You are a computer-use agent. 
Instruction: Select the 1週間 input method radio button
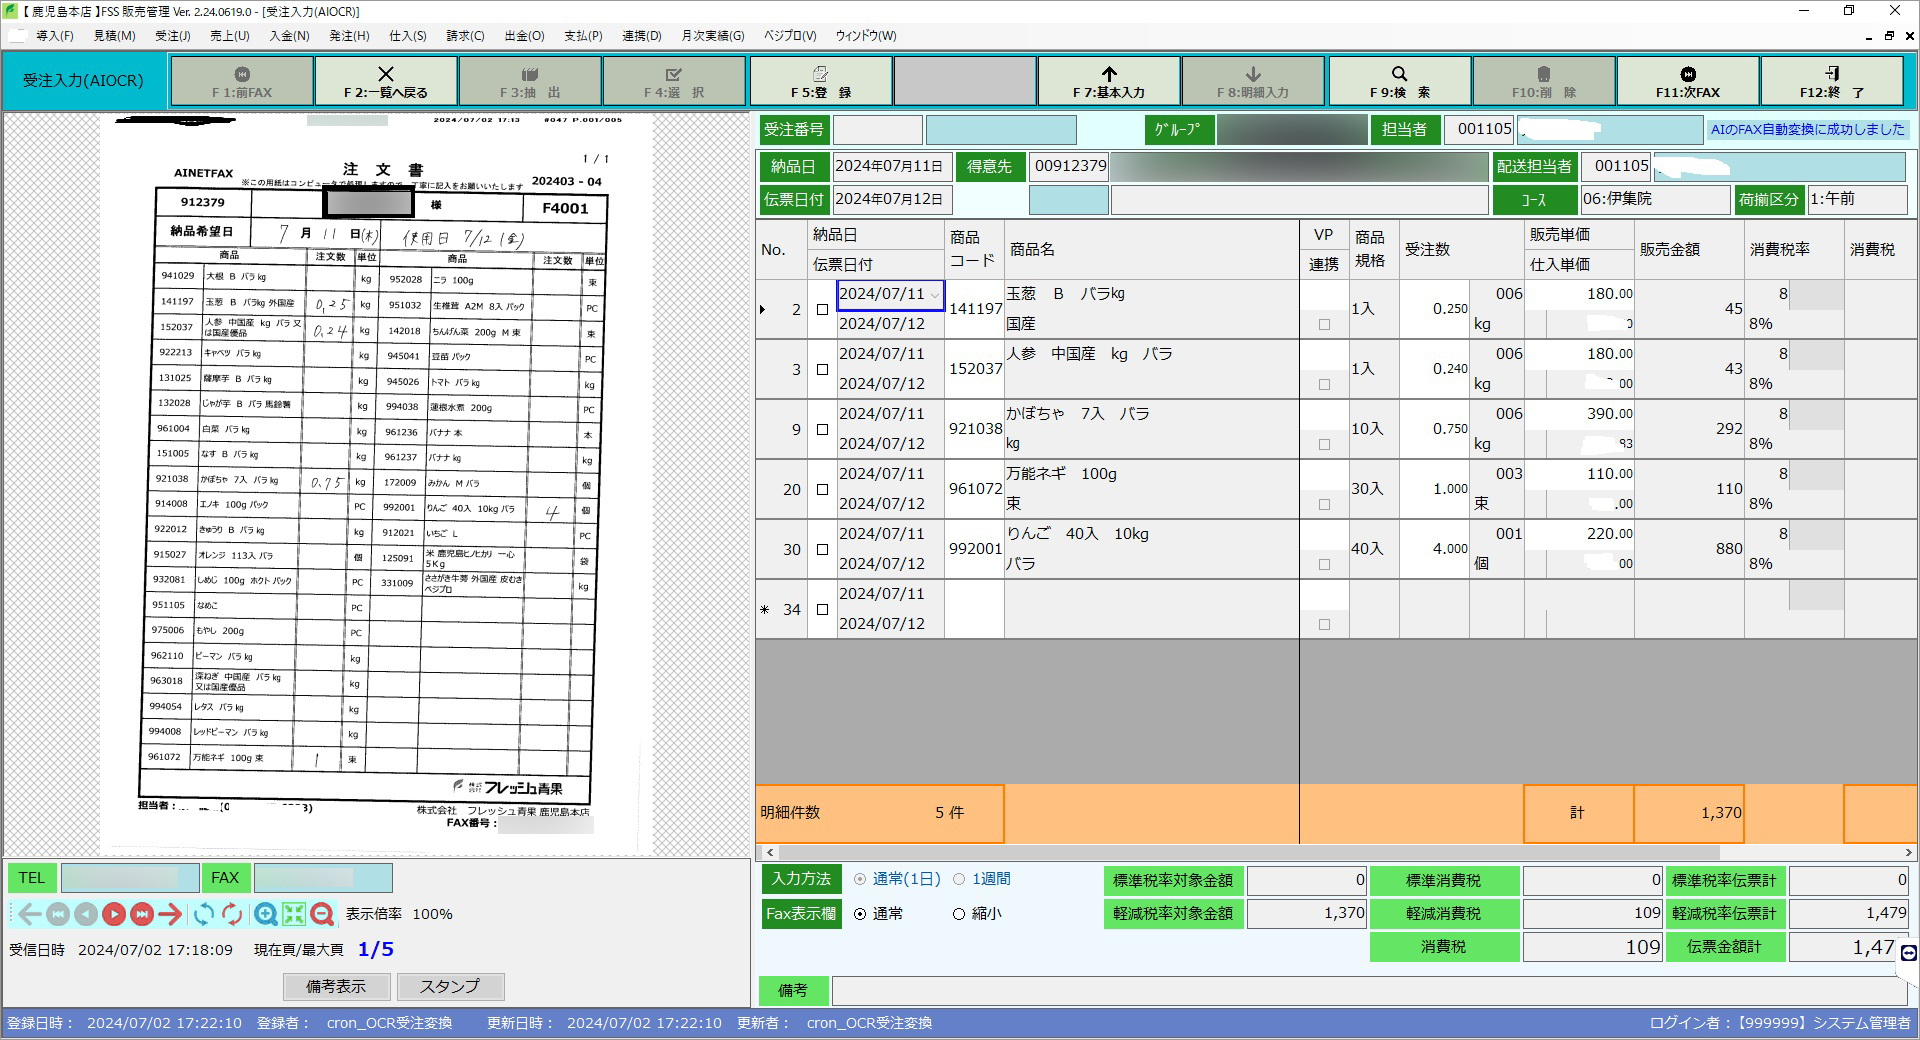959,879
